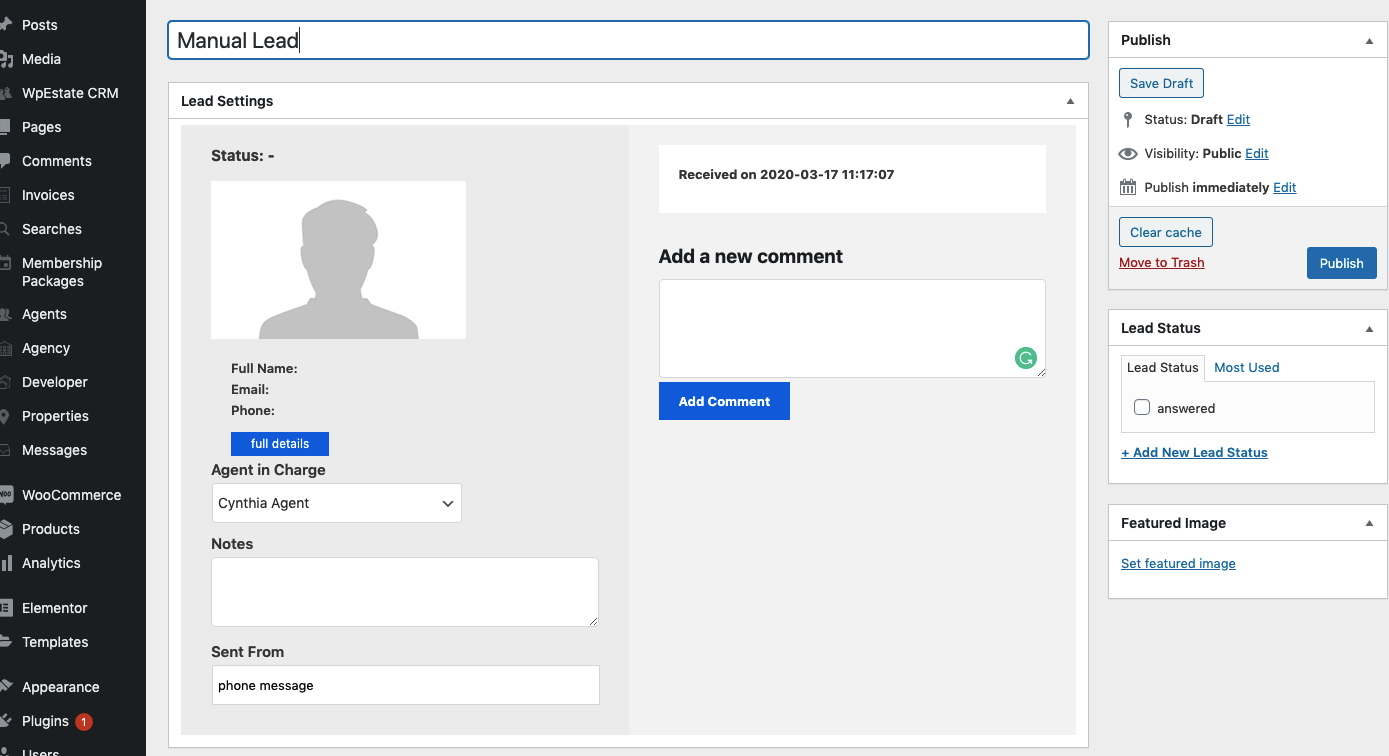Open the Agent in Charge dropdown

(337, 503)
